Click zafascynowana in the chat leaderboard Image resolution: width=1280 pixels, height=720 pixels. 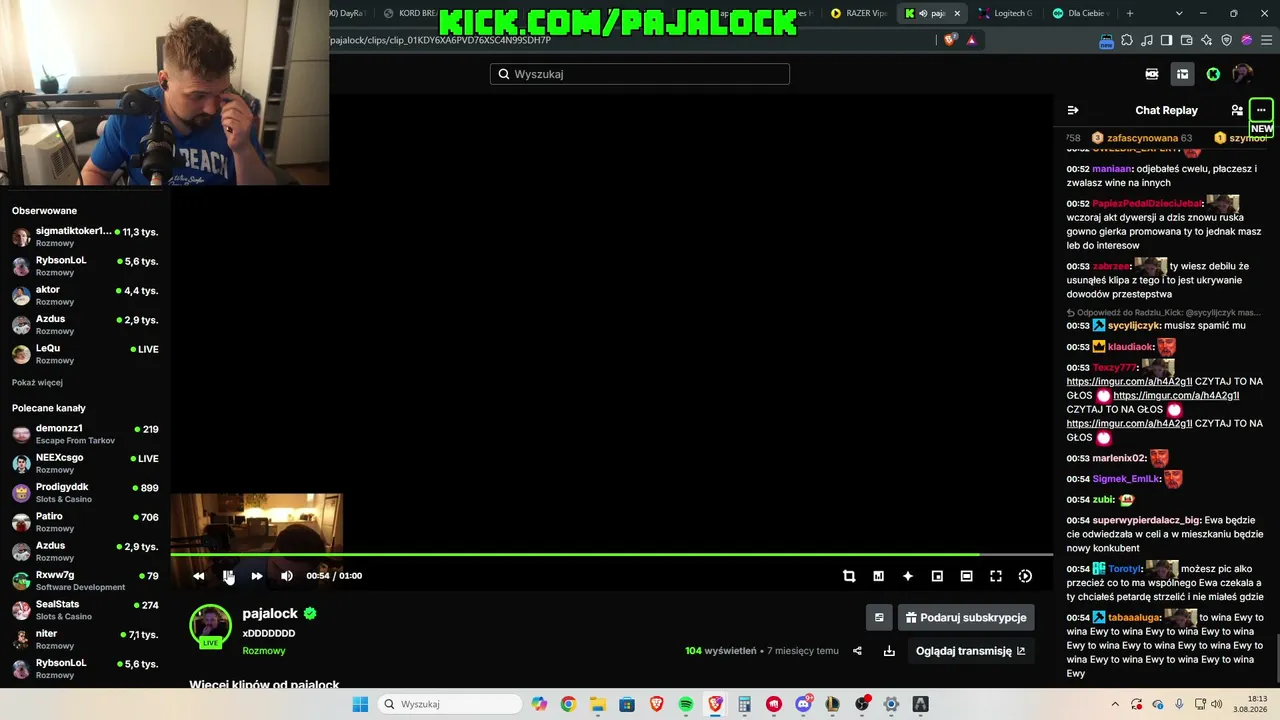pyautogui.click(x=1142, y=138)
